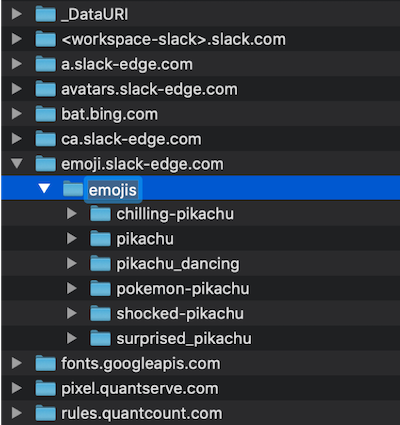Image resolution: width=400 pixels, height=425 pixels.
Task: Click the pikachu_dancing folder icon
Action: point(100,264)
